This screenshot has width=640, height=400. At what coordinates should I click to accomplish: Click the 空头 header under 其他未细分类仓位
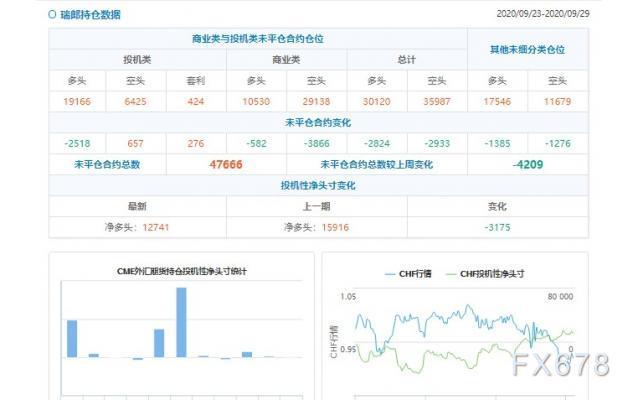tap(557, 81)
